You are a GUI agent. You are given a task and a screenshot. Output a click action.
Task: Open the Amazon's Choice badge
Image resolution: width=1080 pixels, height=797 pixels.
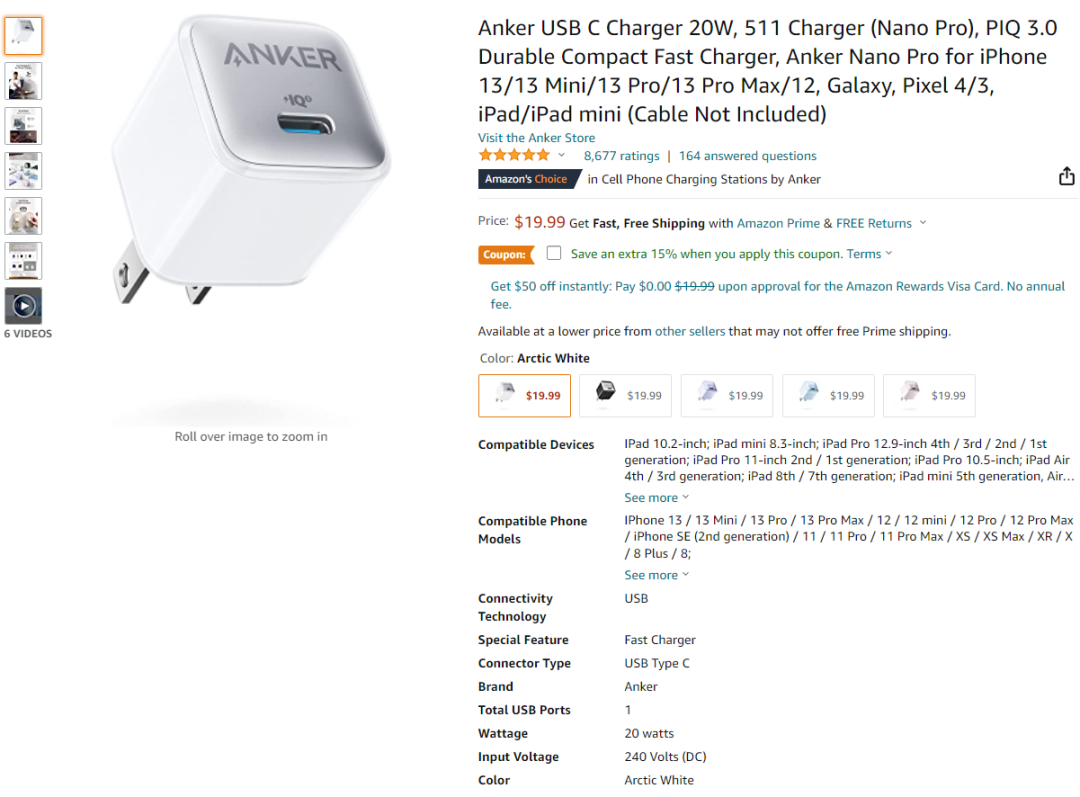pos(527,179)
